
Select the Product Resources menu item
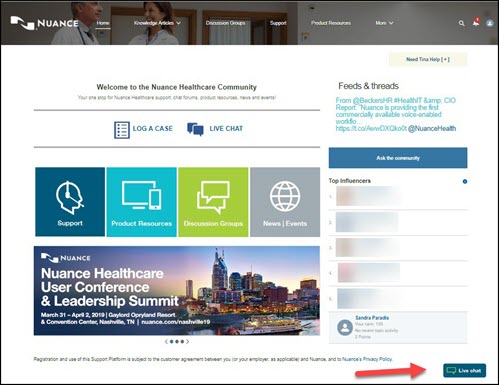click(331, 23)
